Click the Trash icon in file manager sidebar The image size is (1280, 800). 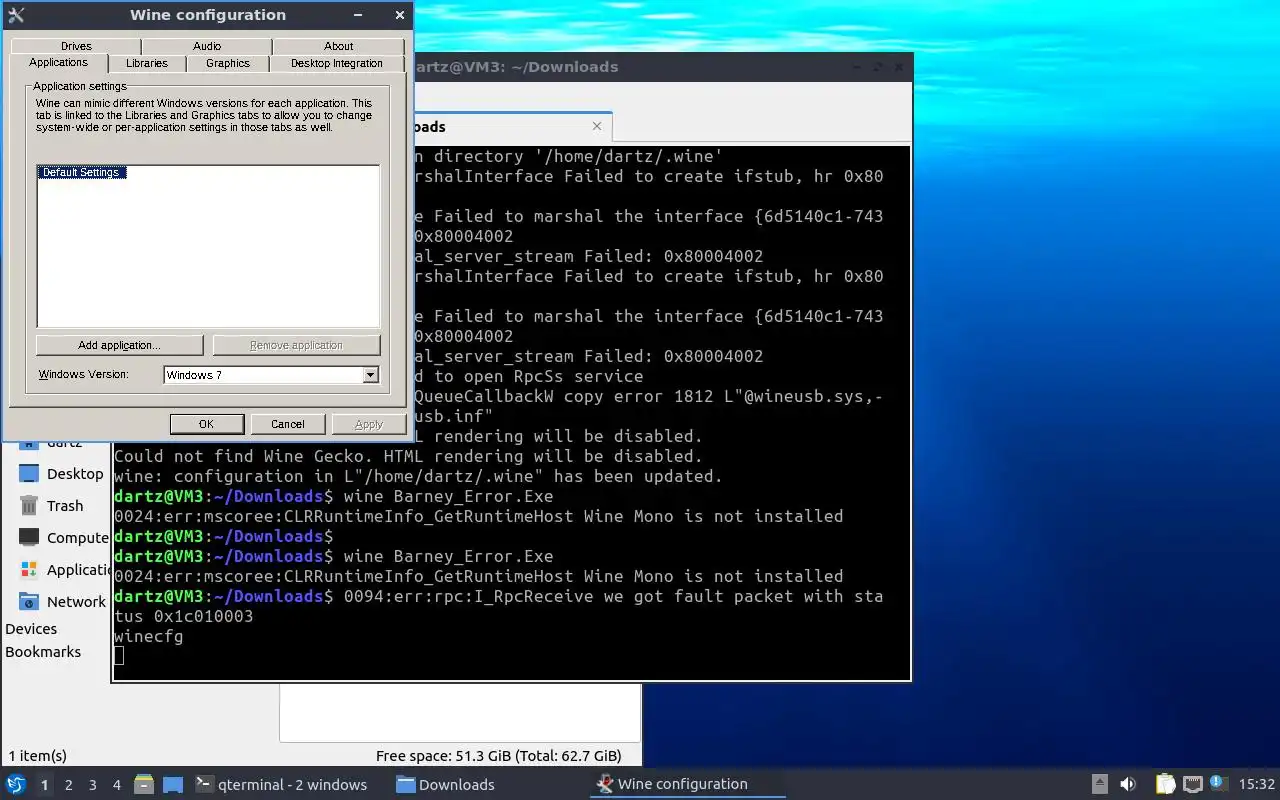[29, 506]
